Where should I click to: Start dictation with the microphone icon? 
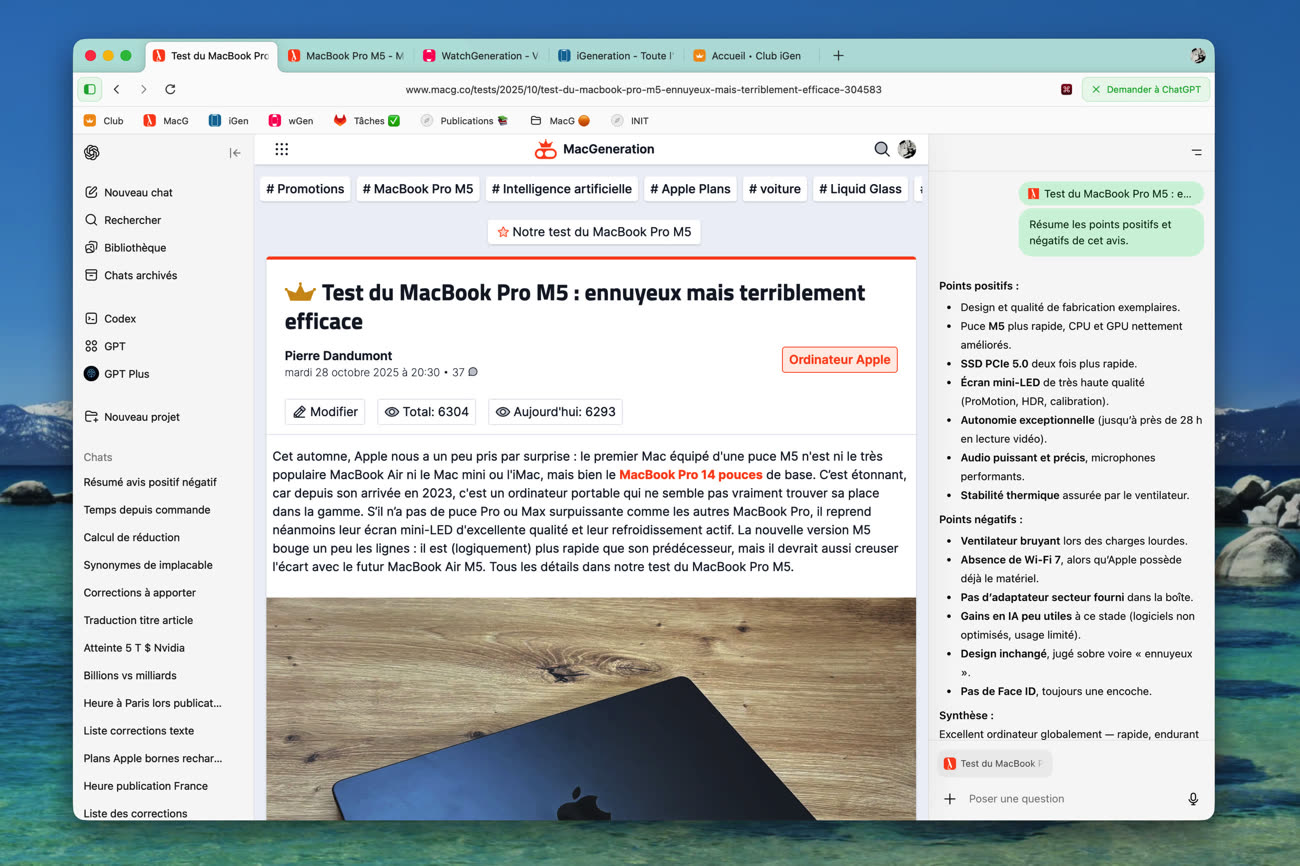1193,799
